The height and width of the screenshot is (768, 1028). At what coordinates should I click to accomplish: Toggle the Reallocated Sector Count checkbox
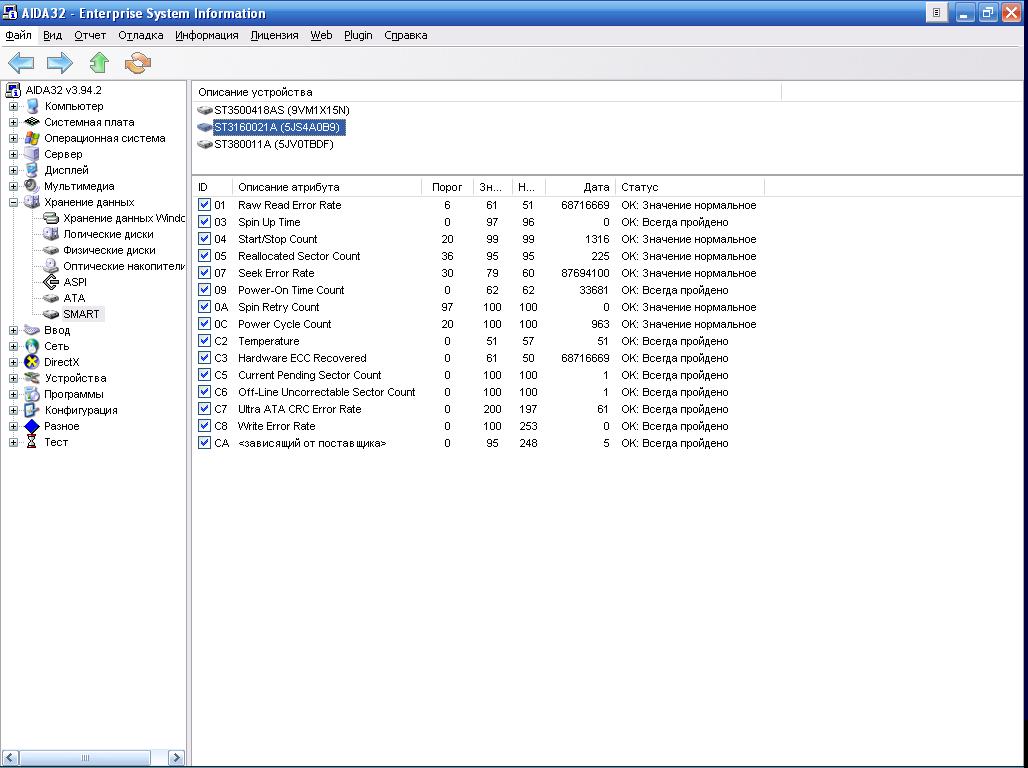205,256
